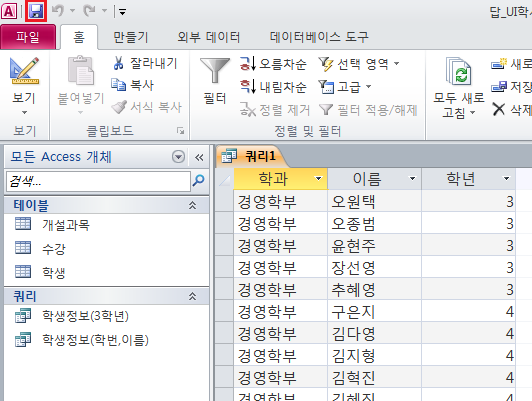The width and height of the screenshot is (532, 401).
Task: Click the delete record X button (삭제)
Action: [512, 110]
